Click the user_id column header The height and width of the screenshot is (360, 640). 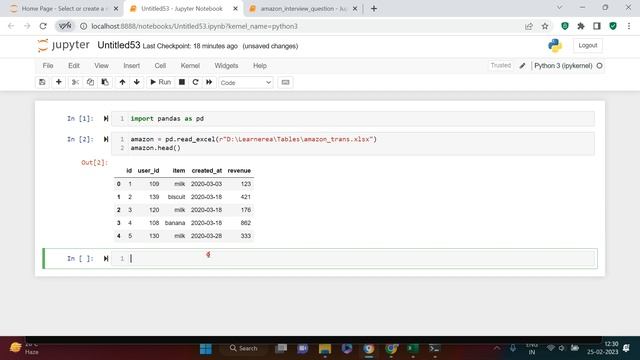coord(148,171)
